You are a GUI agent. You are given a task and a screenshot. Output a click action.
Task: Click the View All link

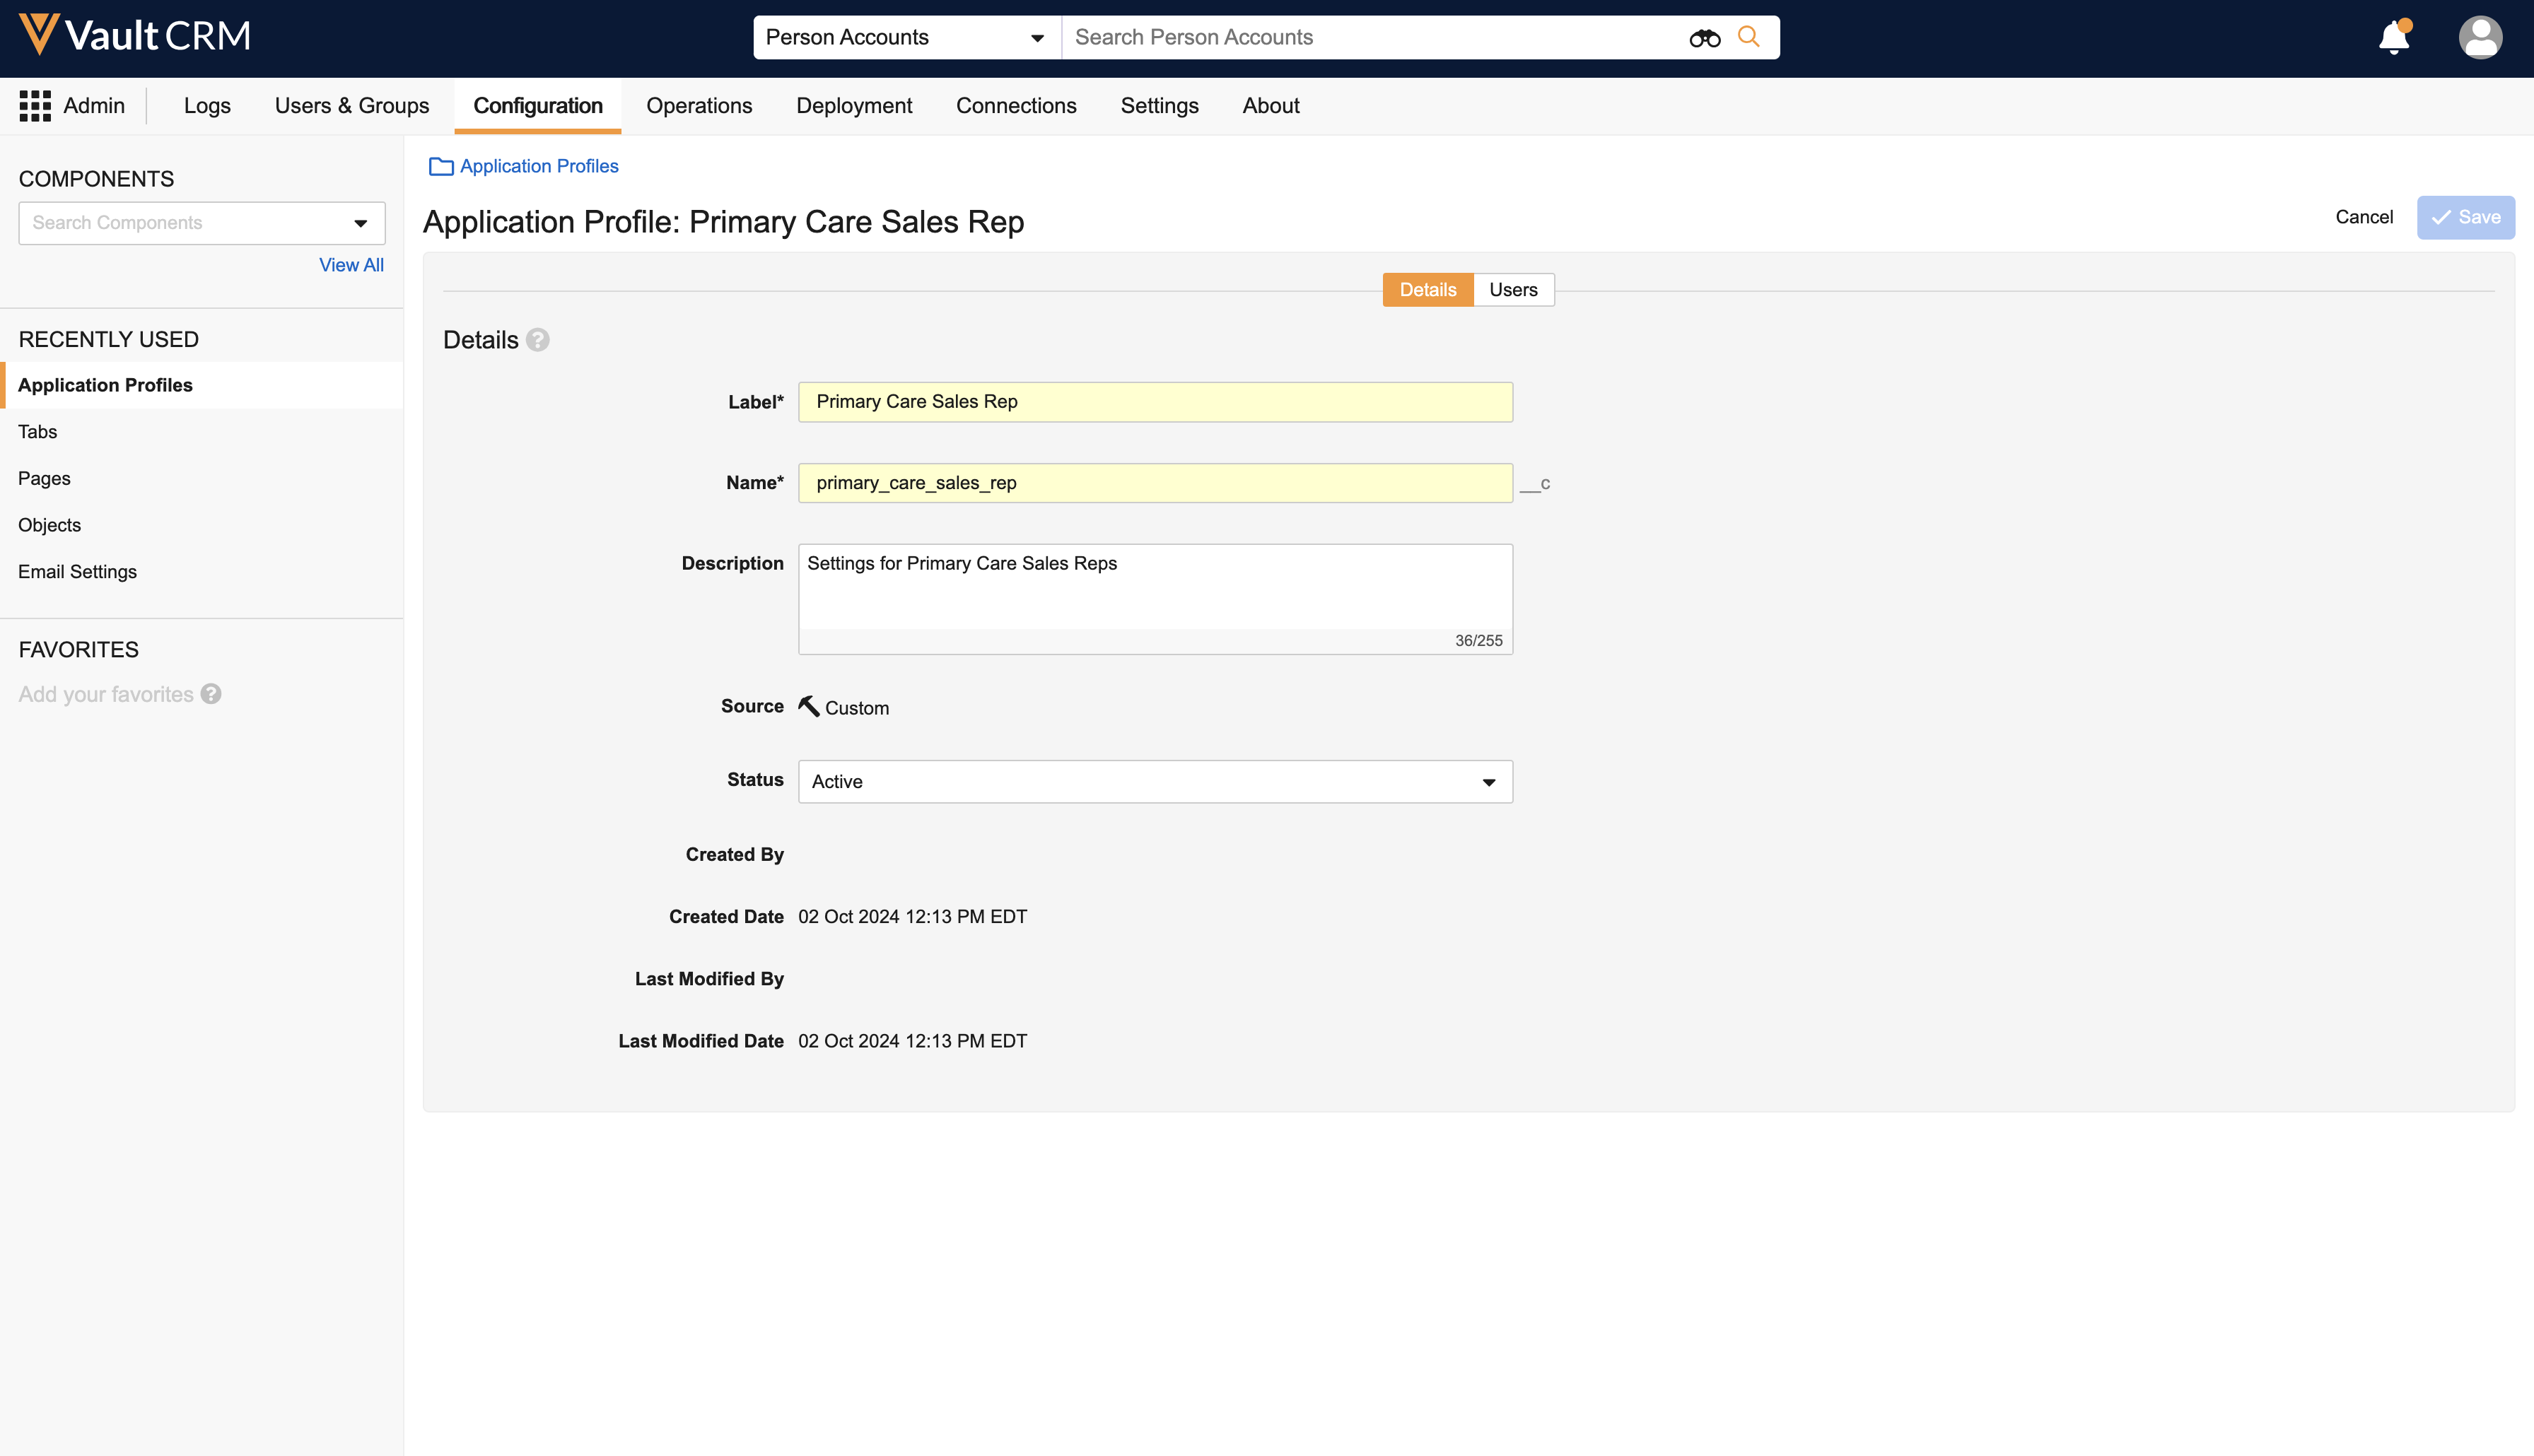(351, 265)
